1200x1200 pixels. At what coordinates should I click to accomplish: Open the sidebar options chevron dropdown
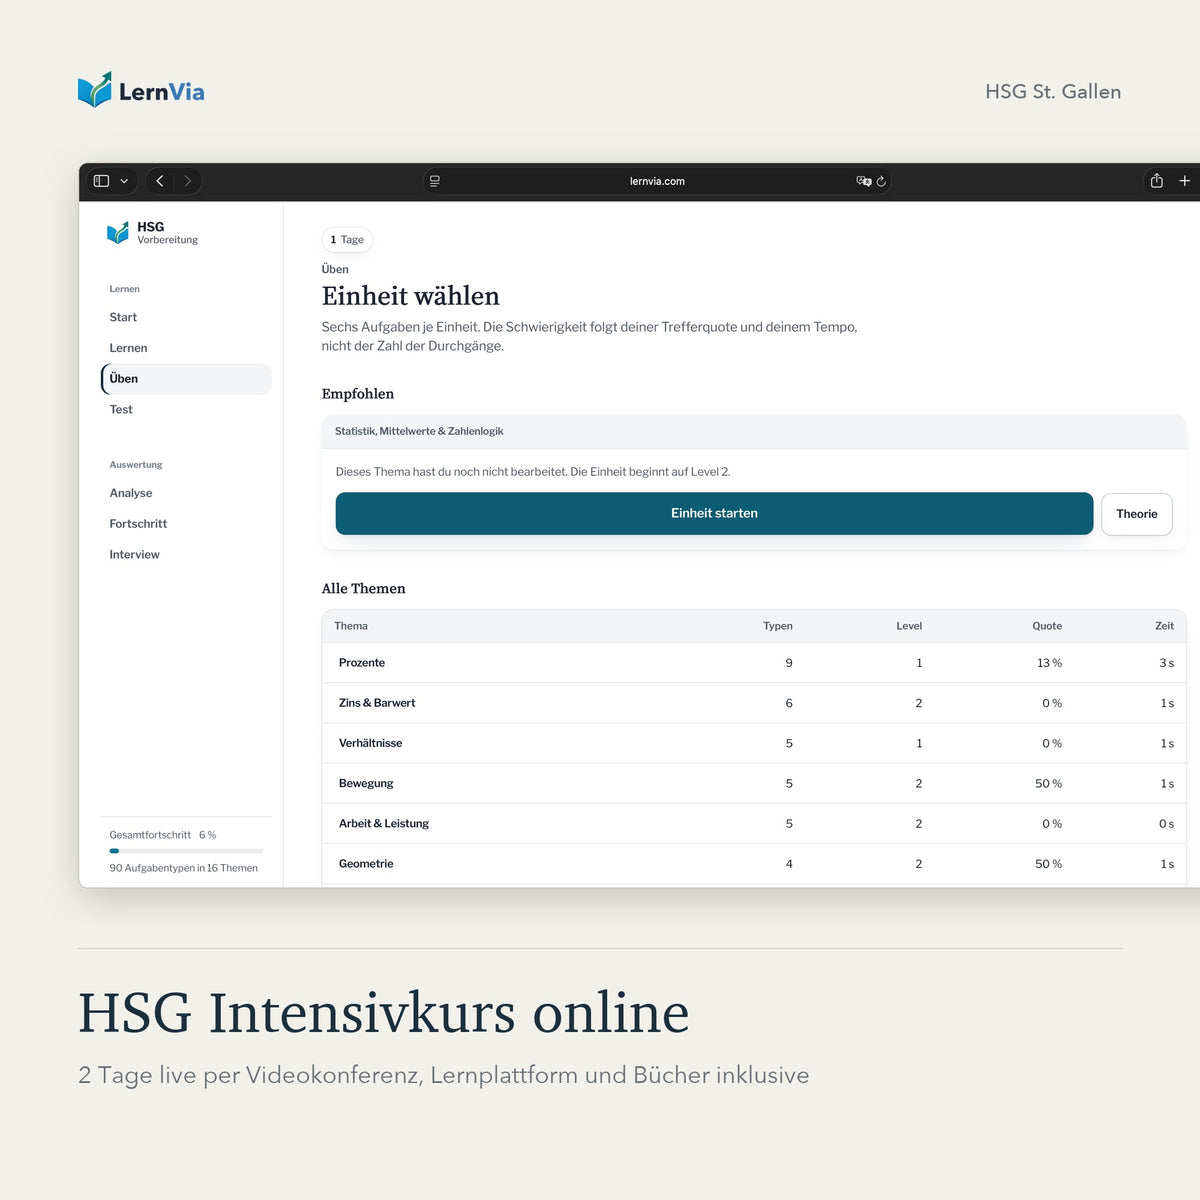124,181
